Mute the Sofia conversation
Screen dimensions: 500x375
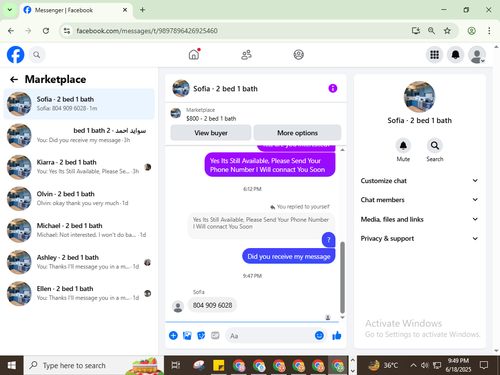click(403, 146)
